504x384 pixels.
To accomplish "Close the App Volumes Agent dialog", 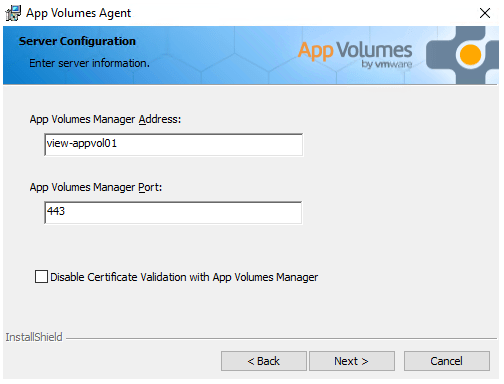I will 485,13.
